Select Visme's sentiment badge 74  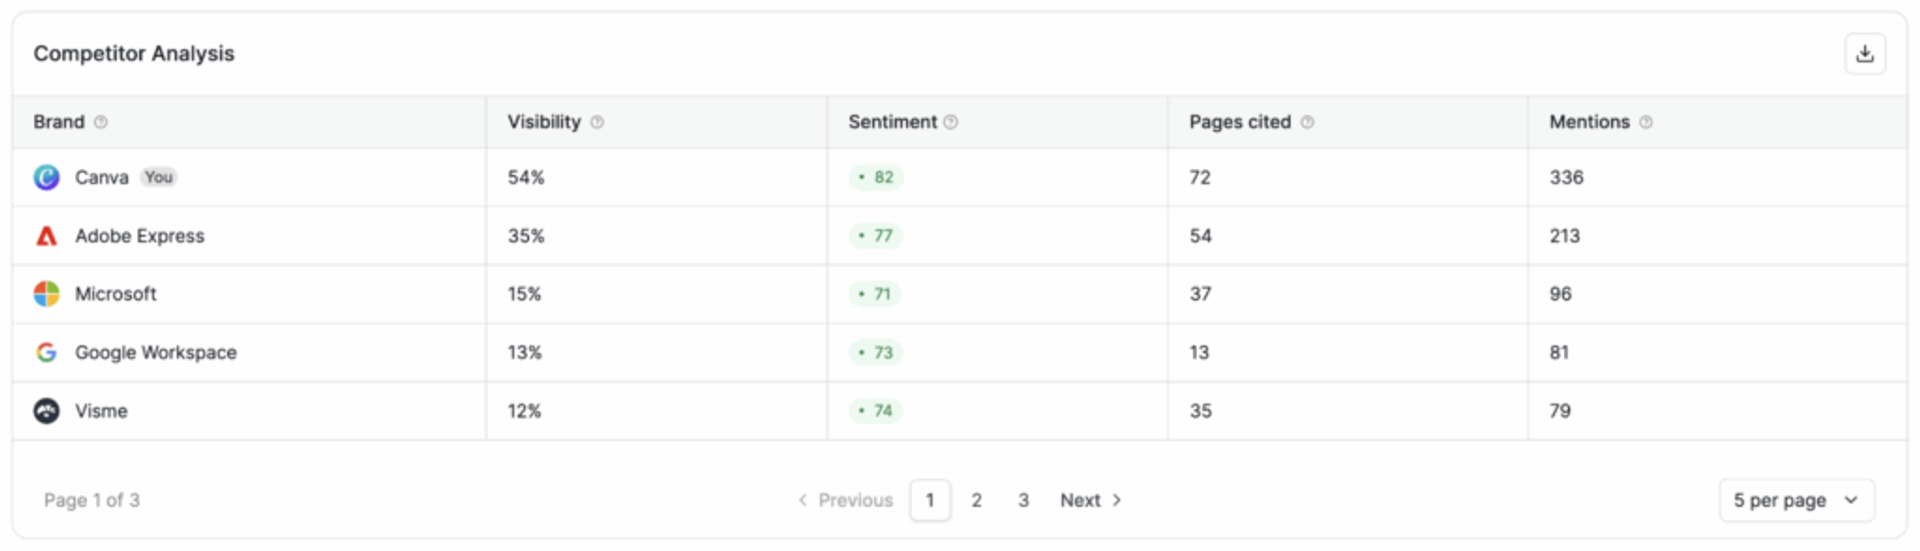click(876, 411)
